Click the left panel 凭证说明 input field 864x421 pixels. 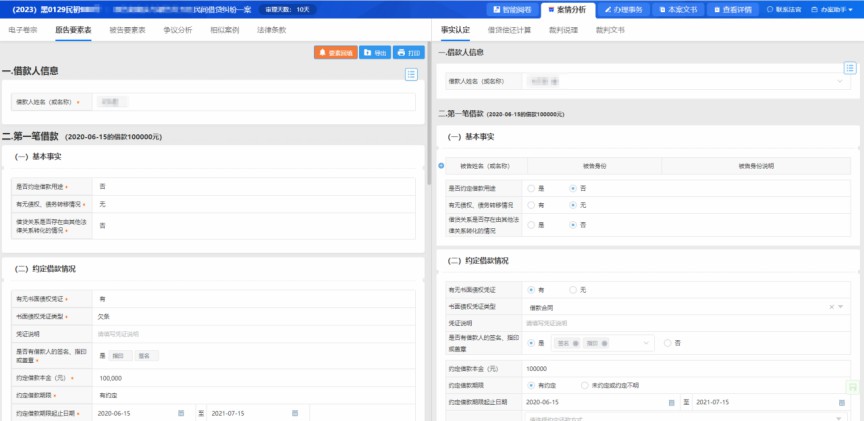(253, 334)
